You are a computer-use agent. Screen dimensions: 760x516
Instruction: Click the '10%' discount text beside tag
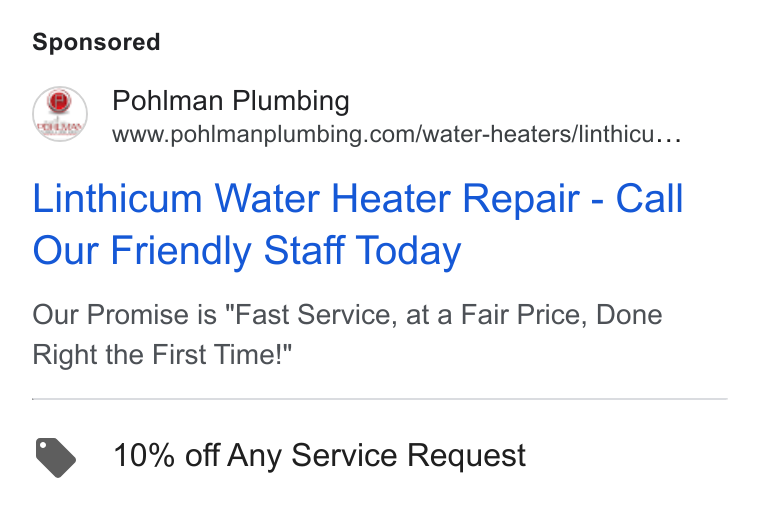(144, 455)
